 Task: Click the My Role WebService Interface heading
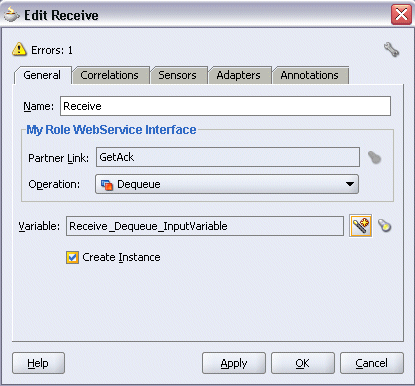(111, 129)
